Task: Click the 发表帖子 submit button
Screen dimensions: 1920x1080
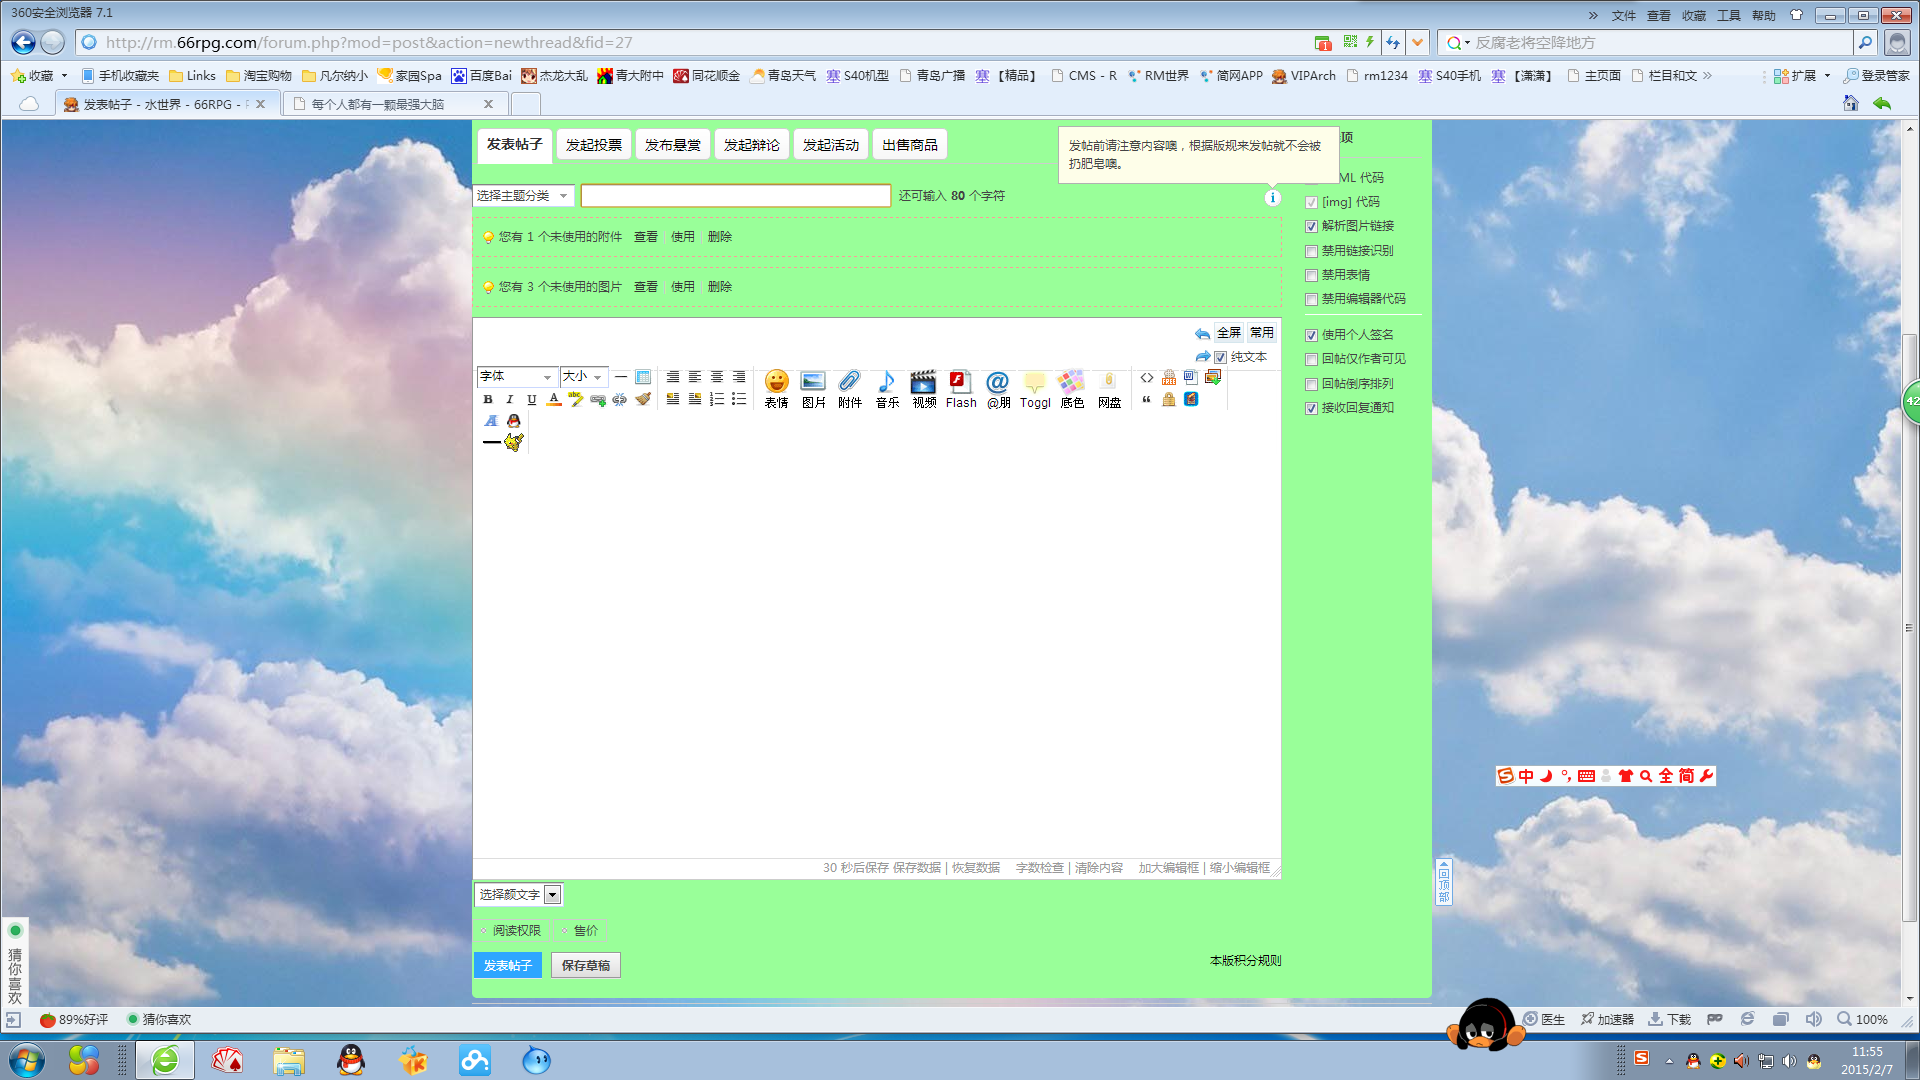Action: (x=508, y=966)
